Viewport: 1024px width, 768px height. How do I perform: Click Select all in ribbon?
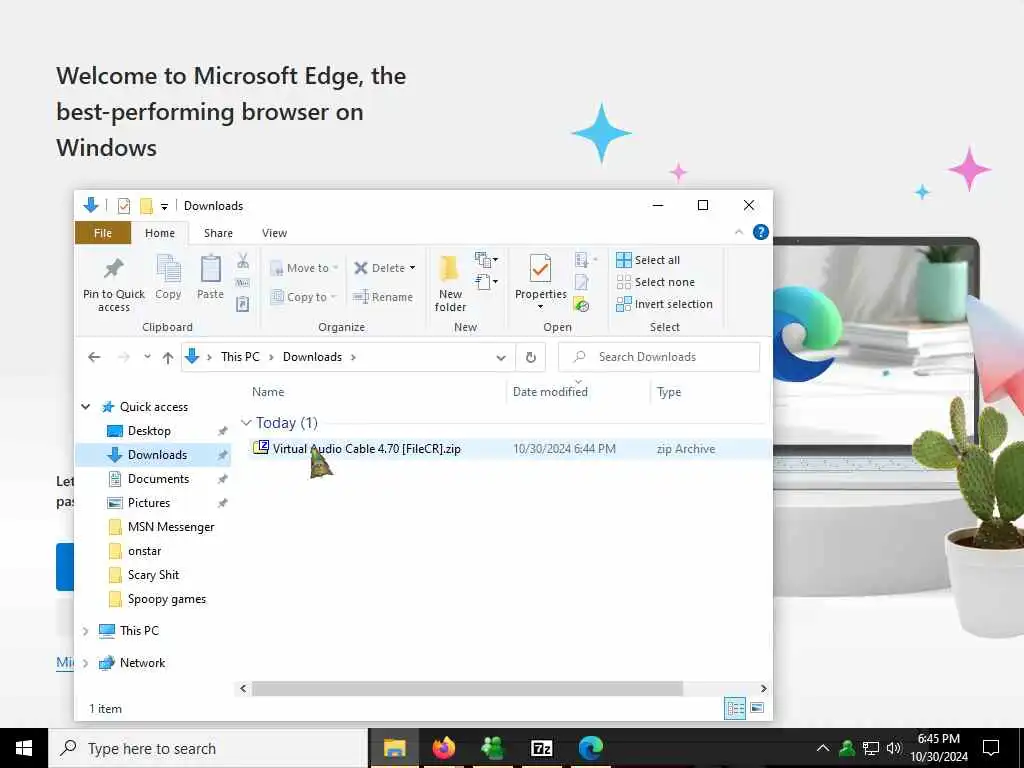pyautogui.click(x=648, y=260)
